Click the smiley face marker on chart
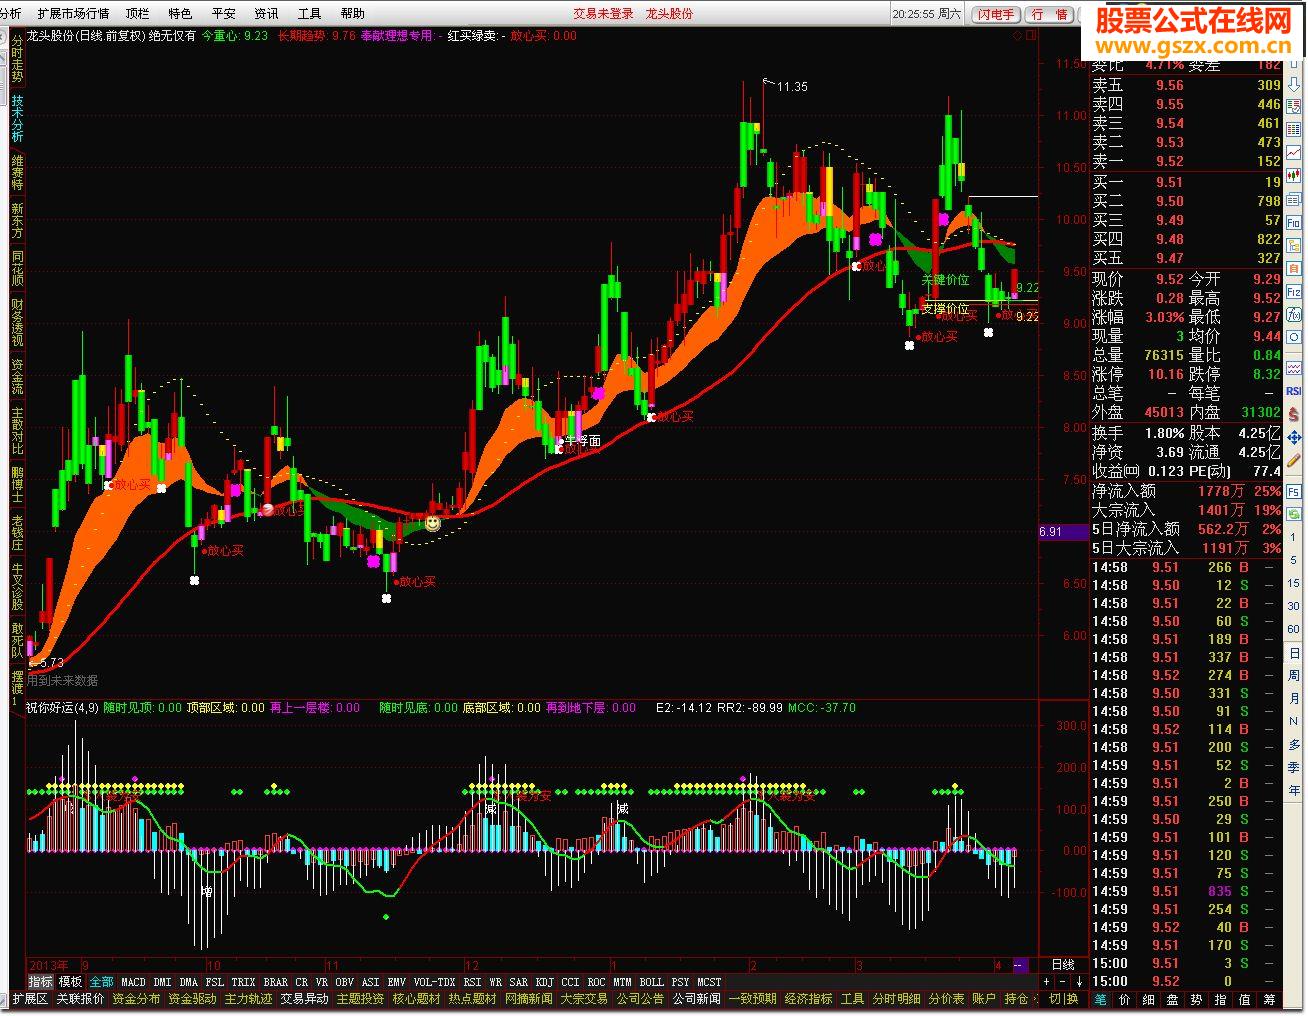Screen dimensions: 1308x1016 click(432, 523)
